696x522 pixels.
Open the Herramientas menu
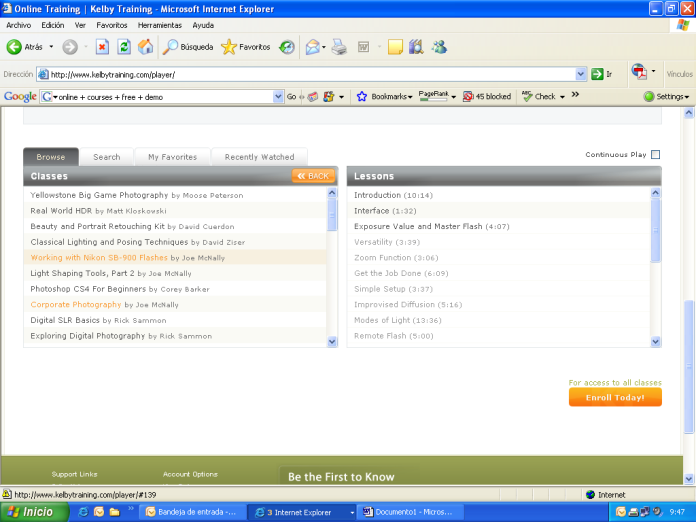click(160, 25)
